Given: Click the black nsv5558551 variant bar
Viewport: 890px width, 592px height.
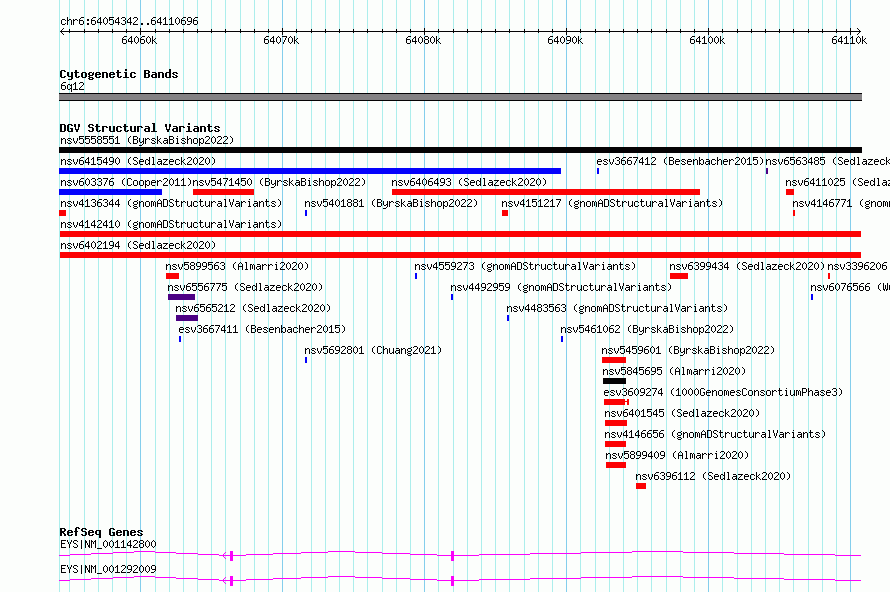Looking at the screenshot, I should click(x=460, y=150).
